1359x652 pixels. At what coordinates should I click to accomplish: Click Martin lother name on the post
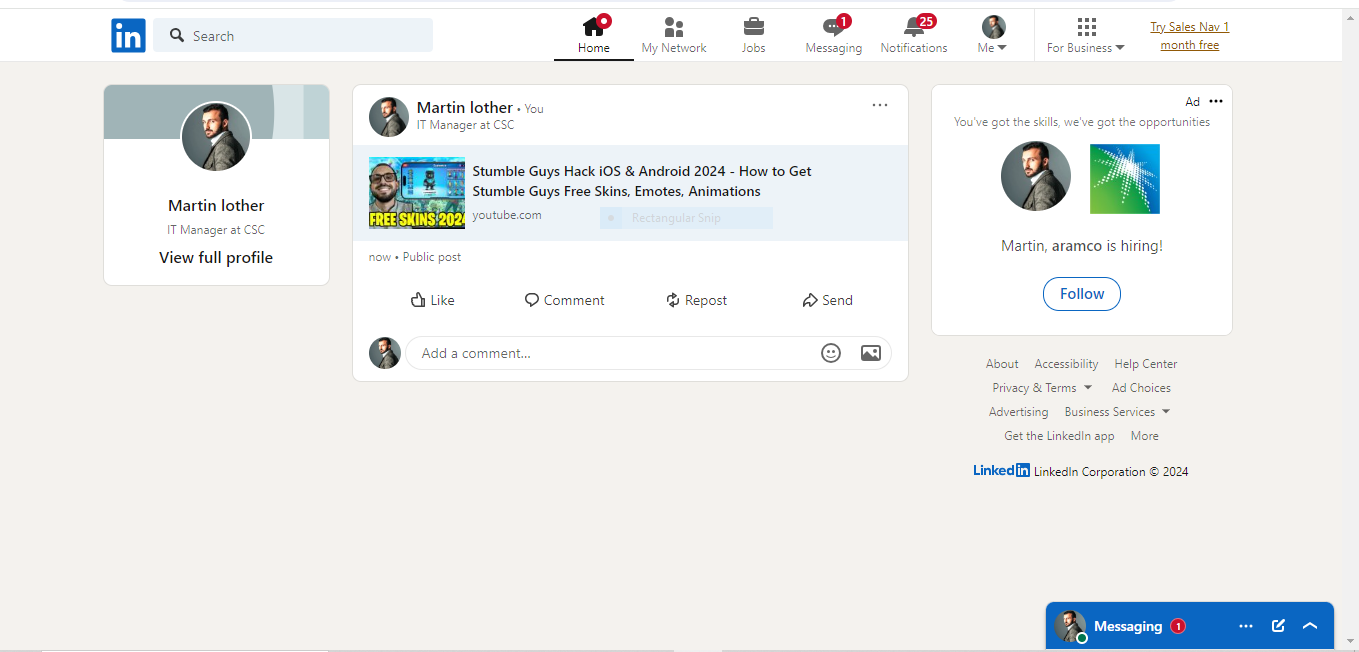pyautogui.click(x=465, y=108)
